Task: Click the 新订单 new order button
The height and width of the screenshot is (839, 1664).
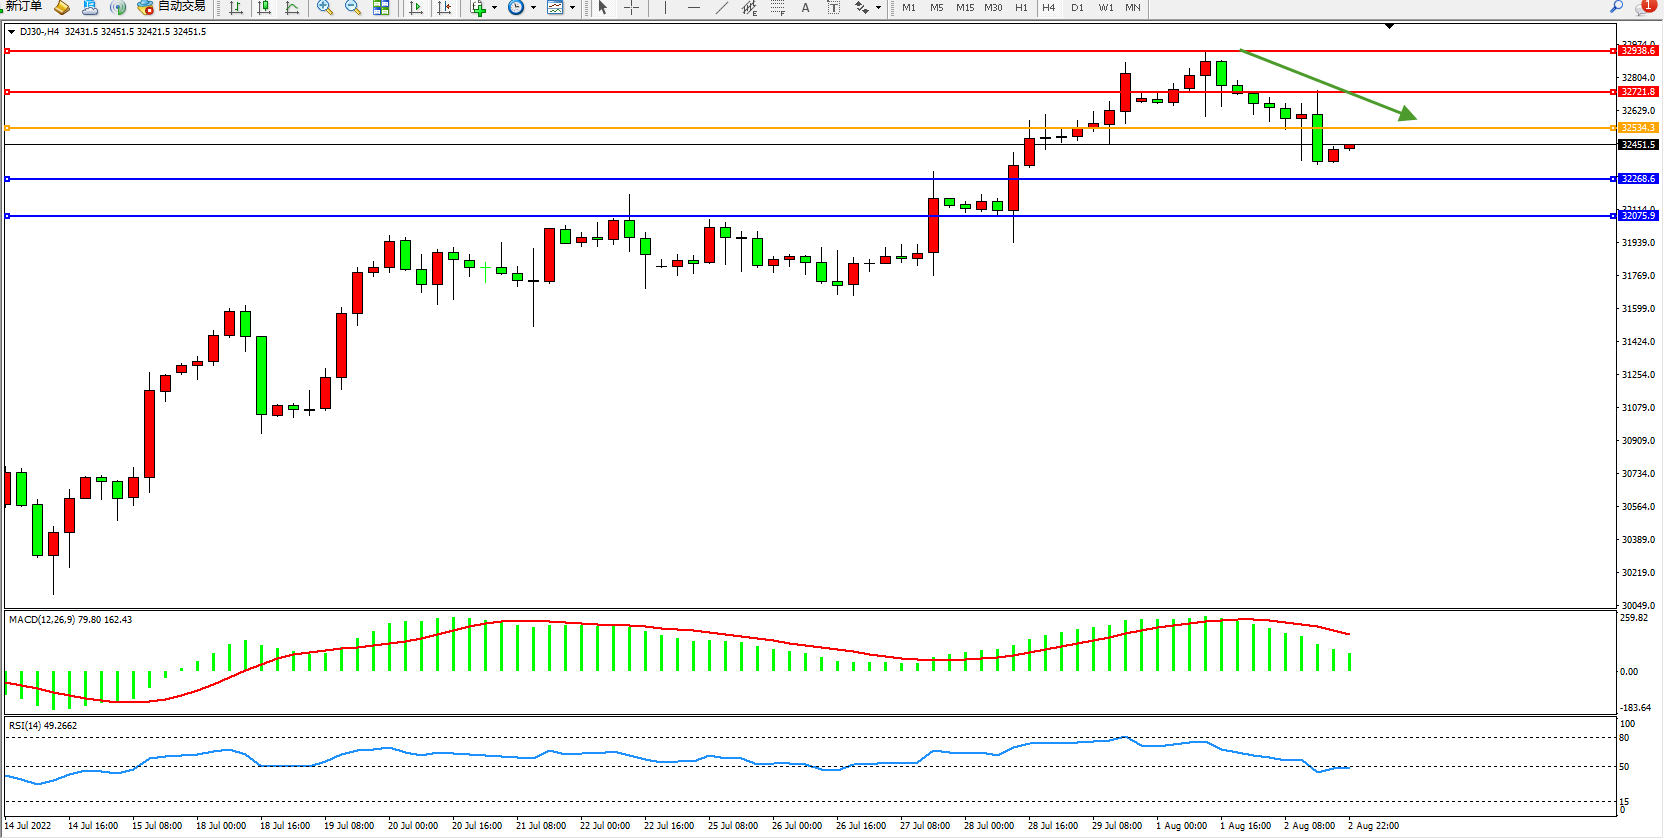Action: (24, 7)
